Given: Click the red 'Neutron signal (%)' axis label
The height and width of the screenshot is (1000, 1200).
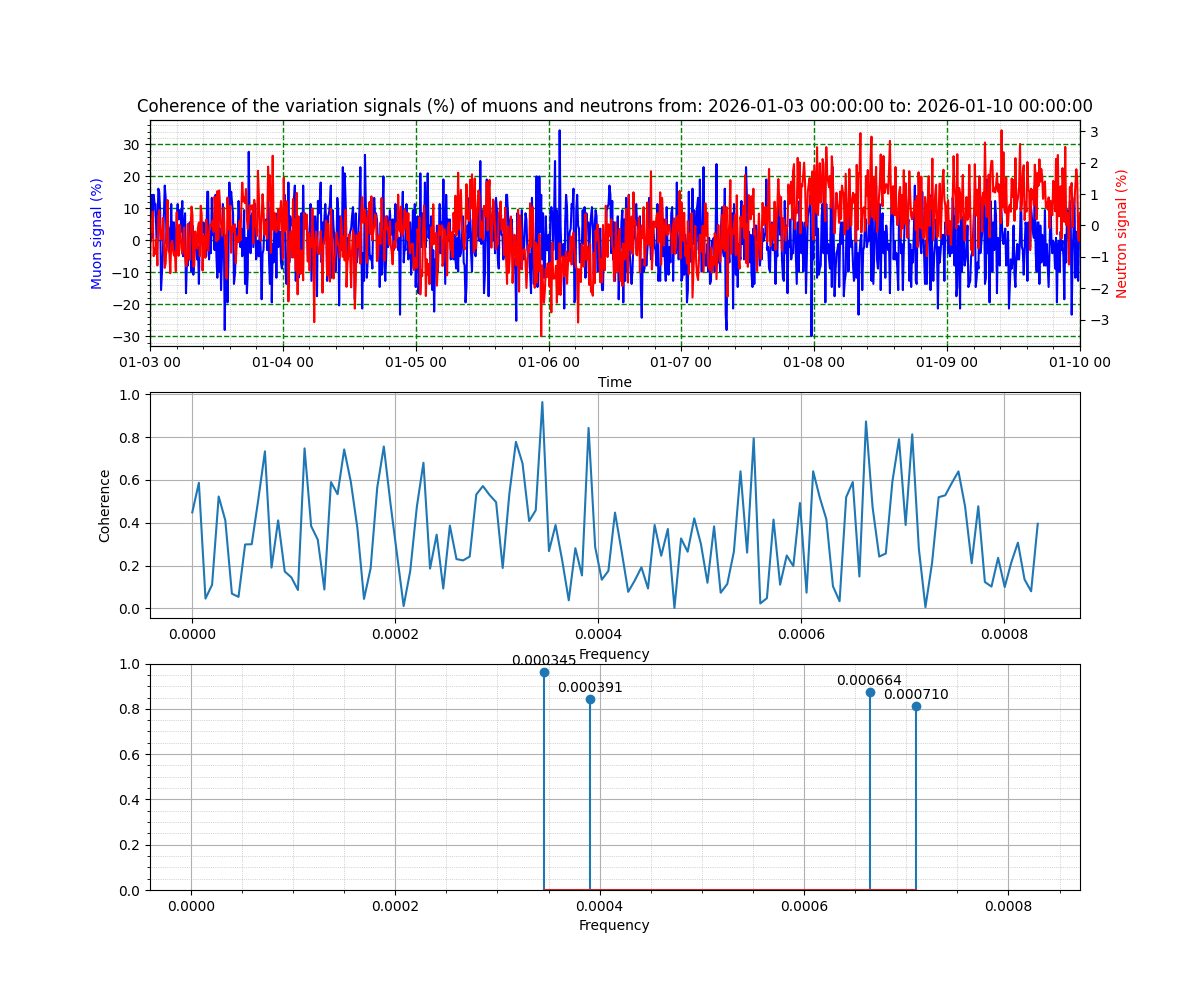Looking at the screenshot, I should click(1122, 233).
